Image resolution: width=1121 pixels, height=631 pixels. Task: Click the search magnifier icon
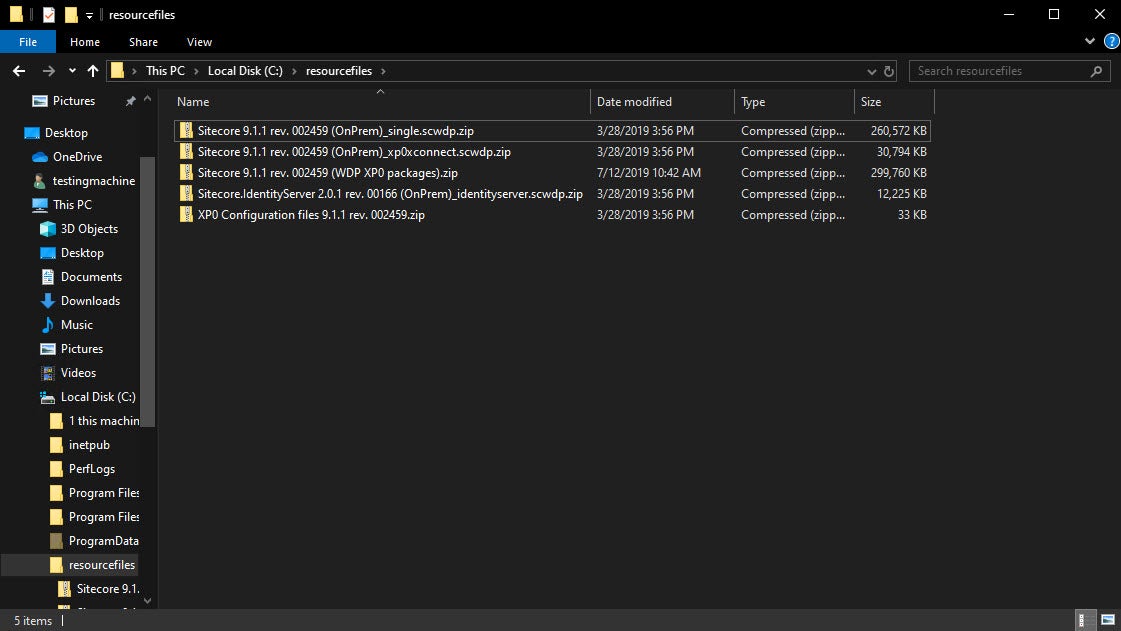[1097, 71]
